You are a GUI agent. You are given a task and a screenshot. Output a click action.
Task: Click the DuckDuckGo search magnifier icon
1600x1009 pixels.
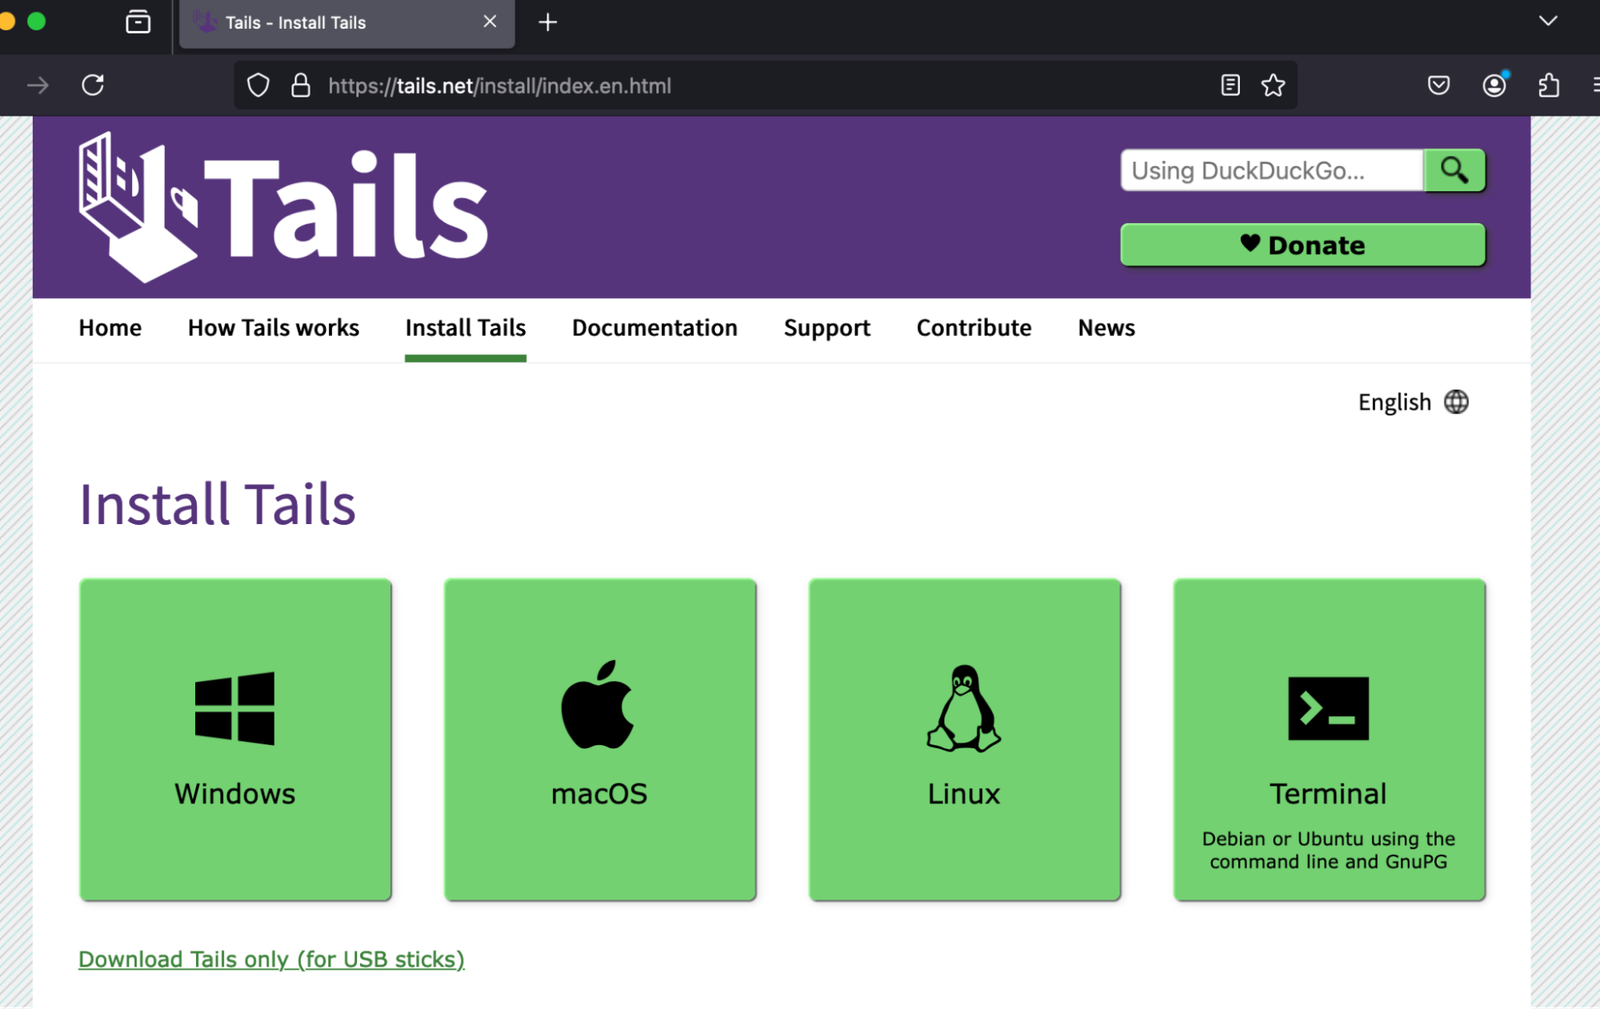[x=1454, y=170]
